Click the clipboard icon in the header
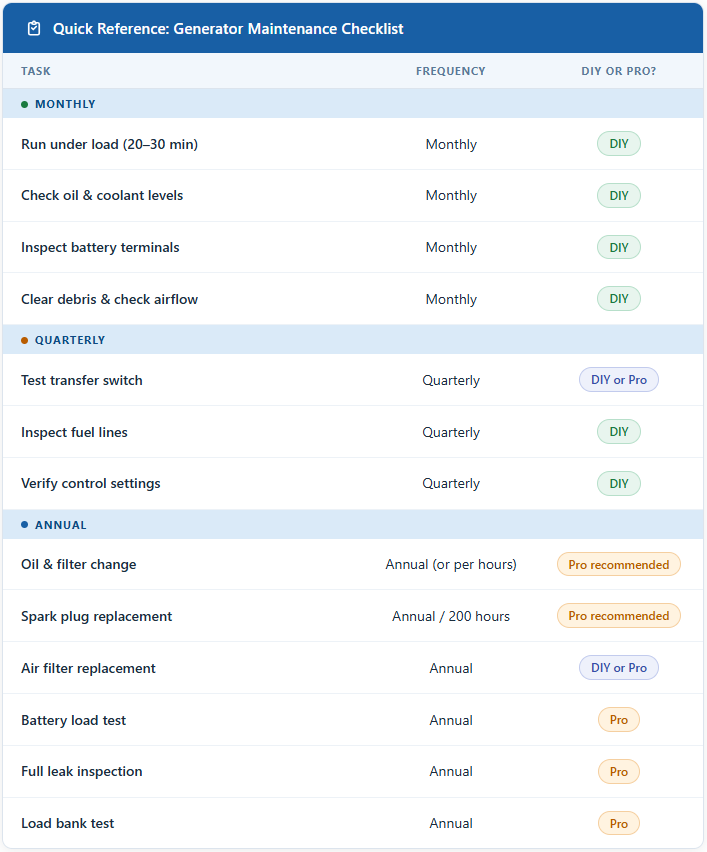 point(34,28)
